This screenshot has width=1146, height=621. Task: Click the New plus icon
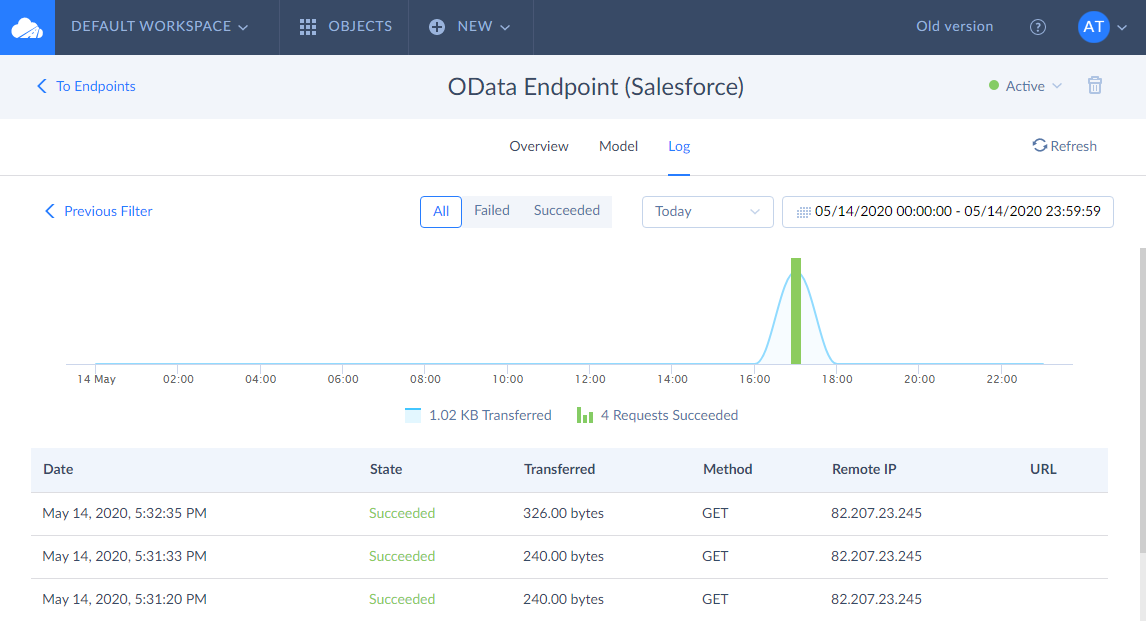436,27
